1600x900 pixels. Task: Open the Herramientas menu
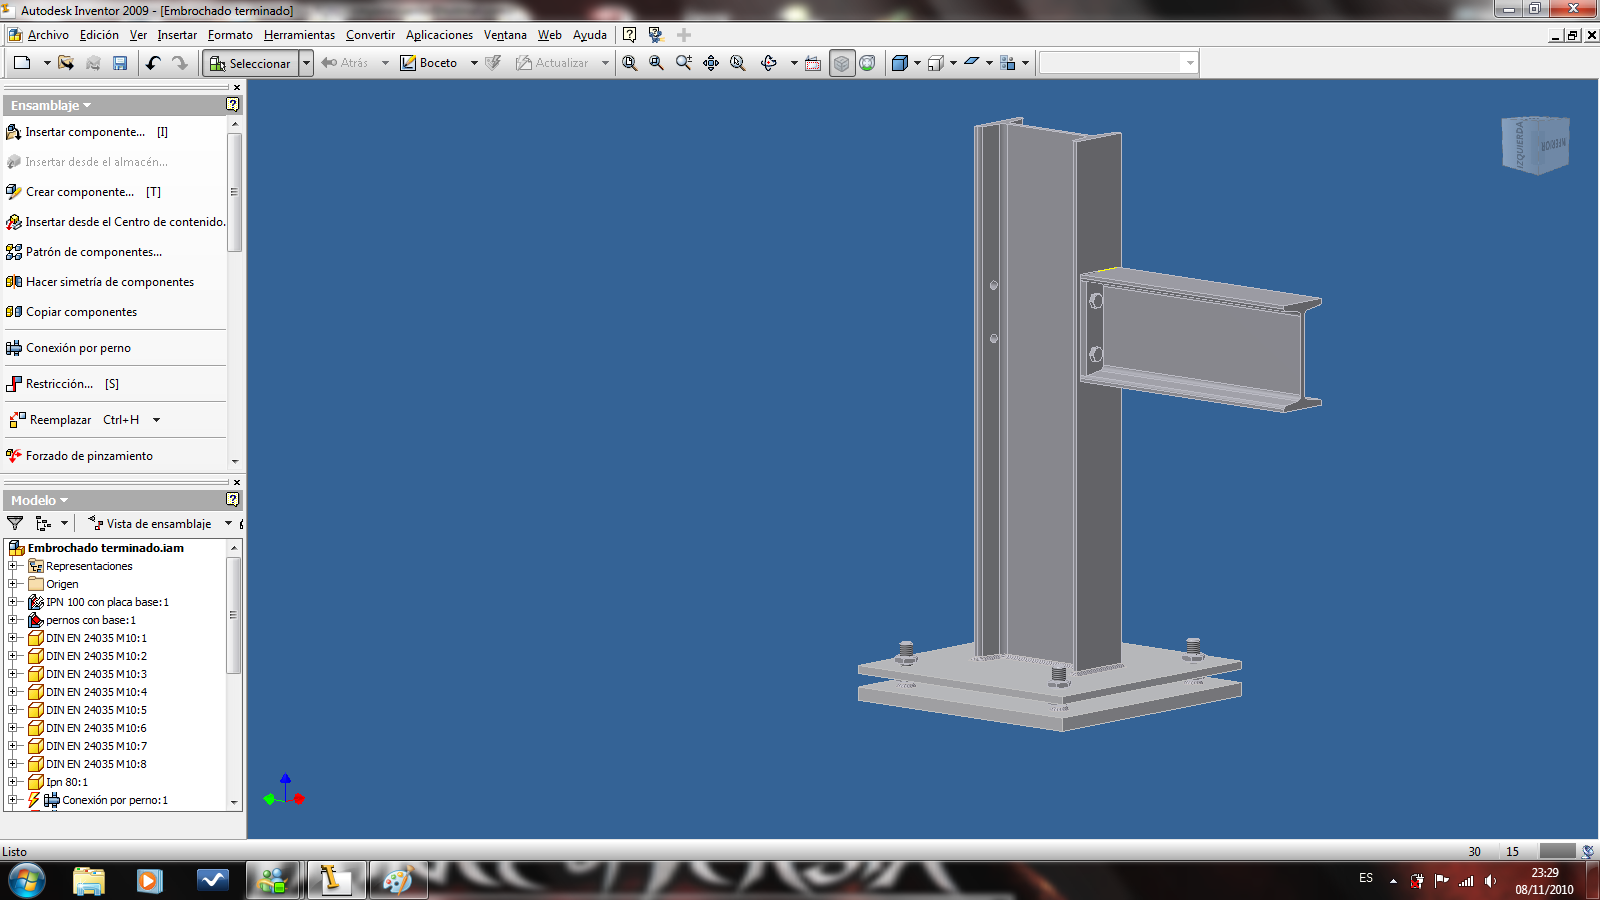point(299,35)
